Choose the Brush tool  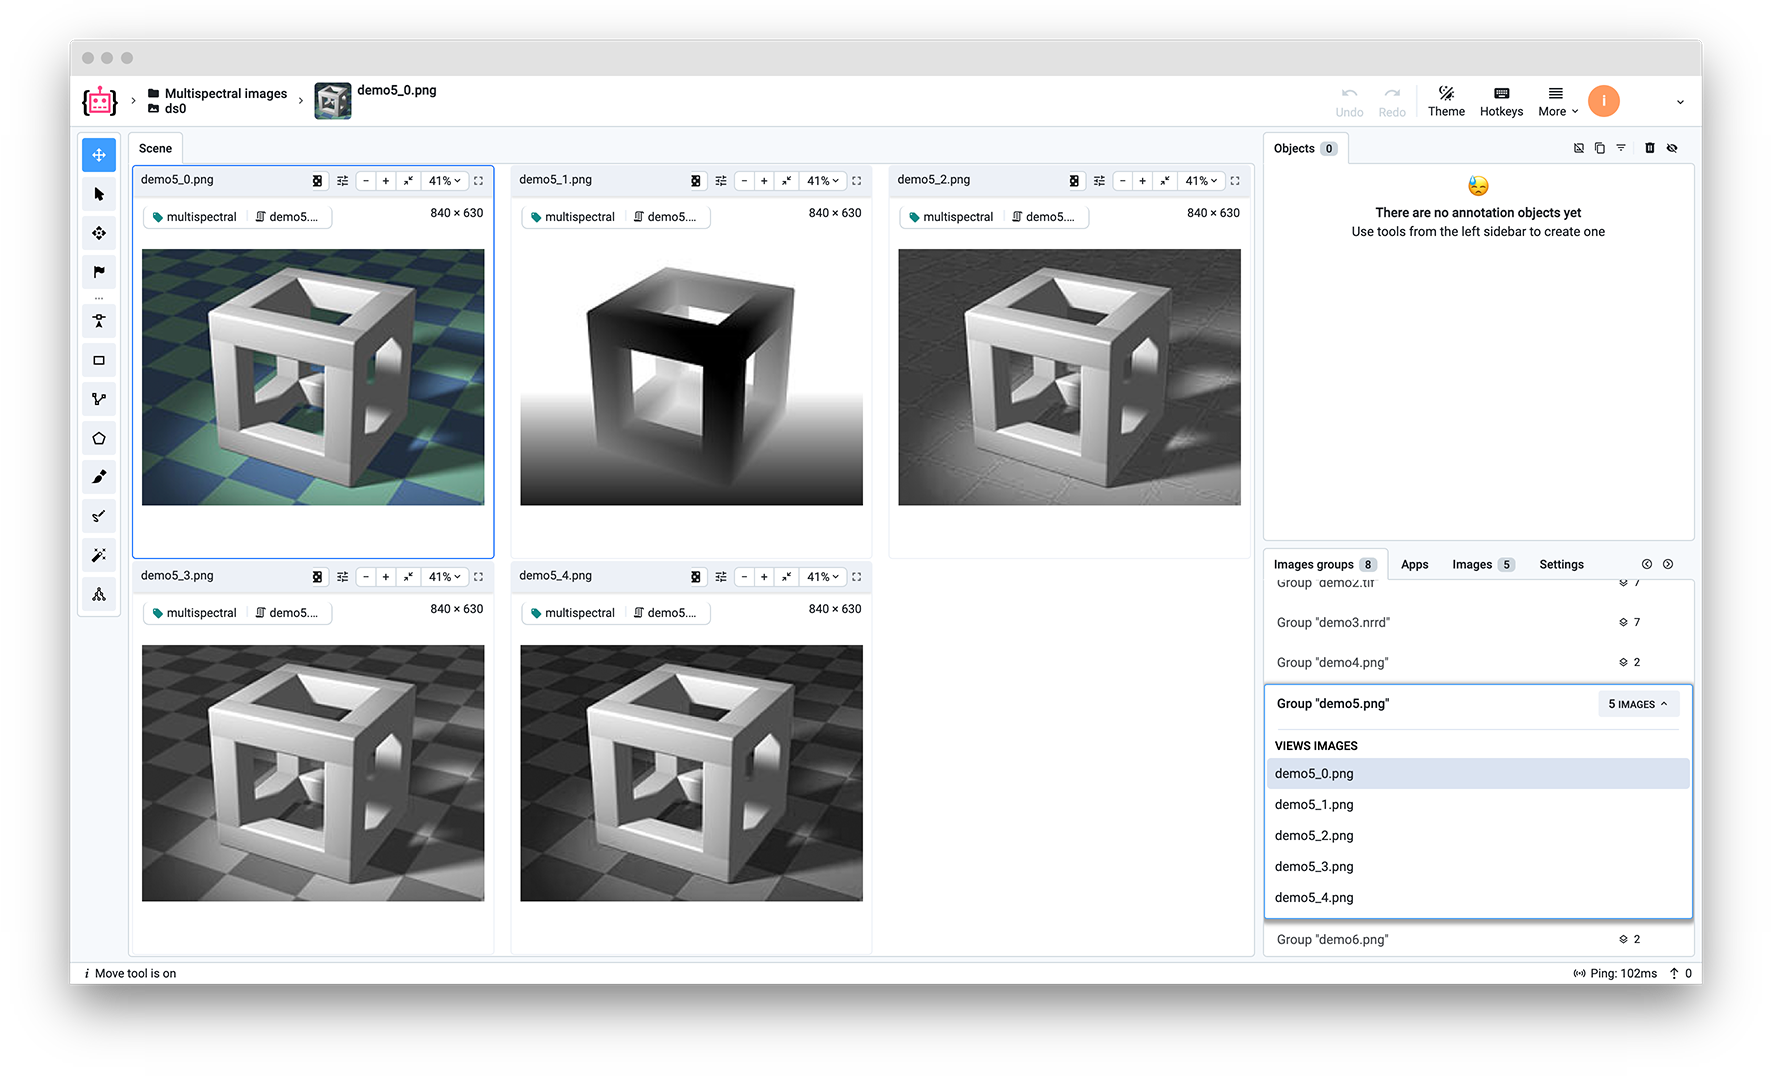99,477
